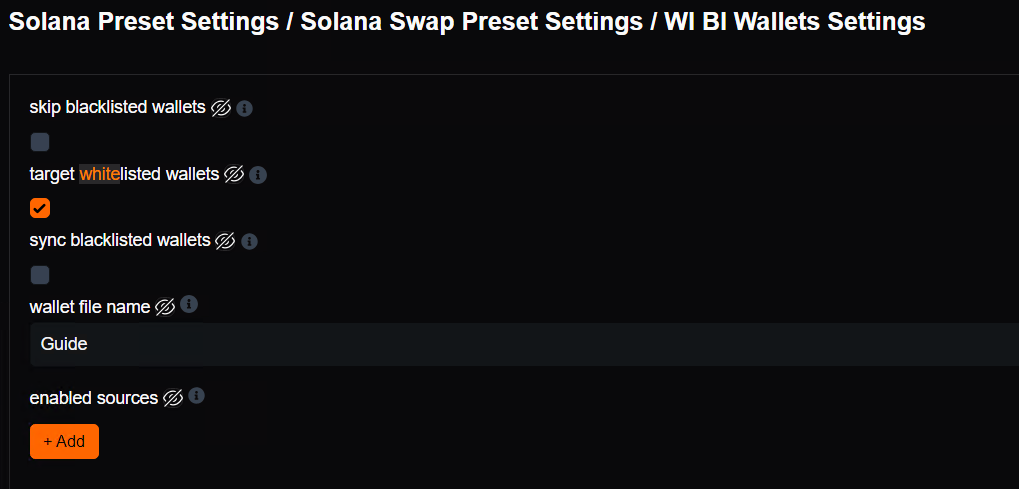Screen dimensions: 1019x489
Task: Click eye-slash icon beside target whitelisted wallets
Action: pos(234,175)
